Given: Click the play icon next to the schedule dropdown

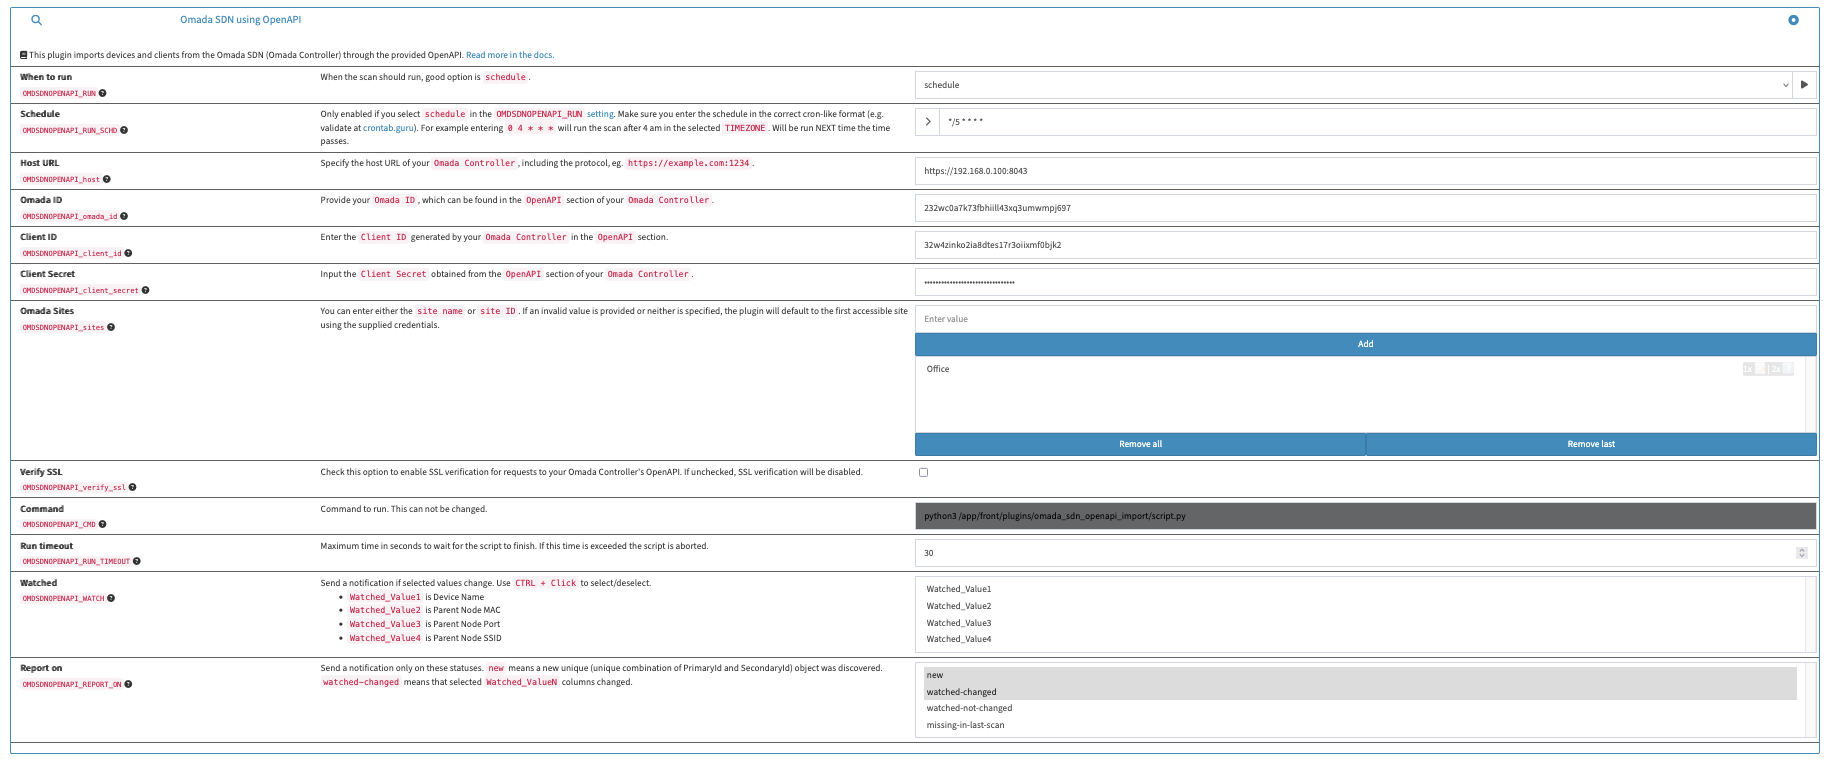Looking at the screenshot, I should (x=1804, y=85).
